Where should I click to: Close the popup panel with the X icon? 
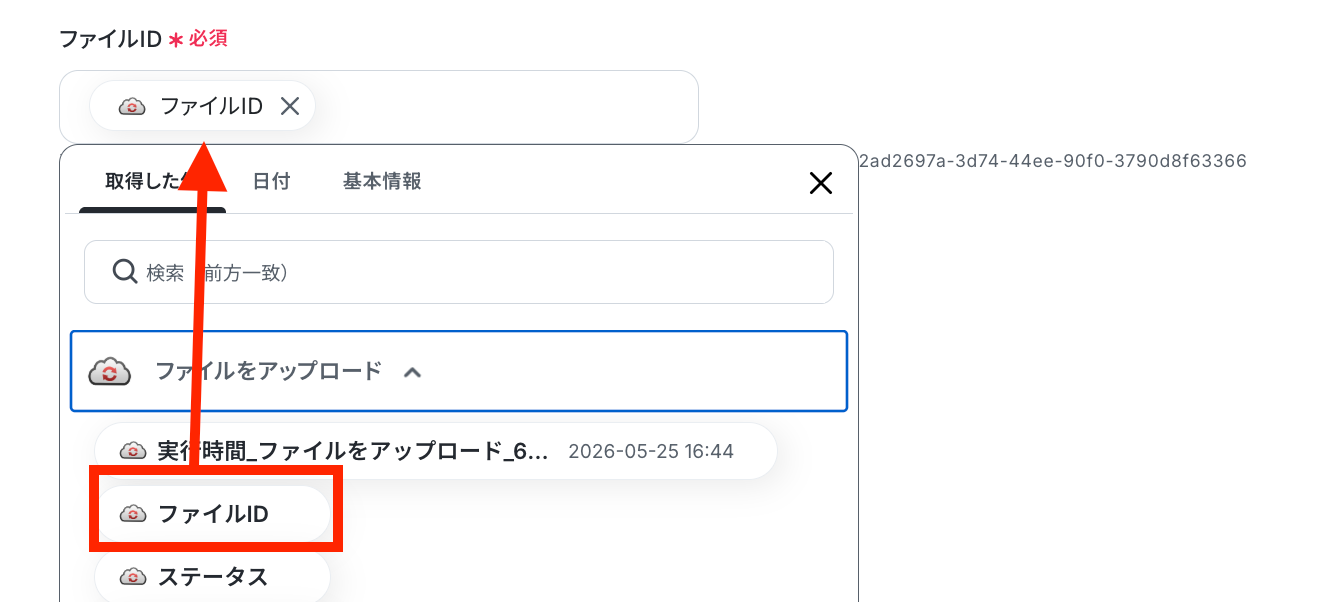(x=821, y=183)
